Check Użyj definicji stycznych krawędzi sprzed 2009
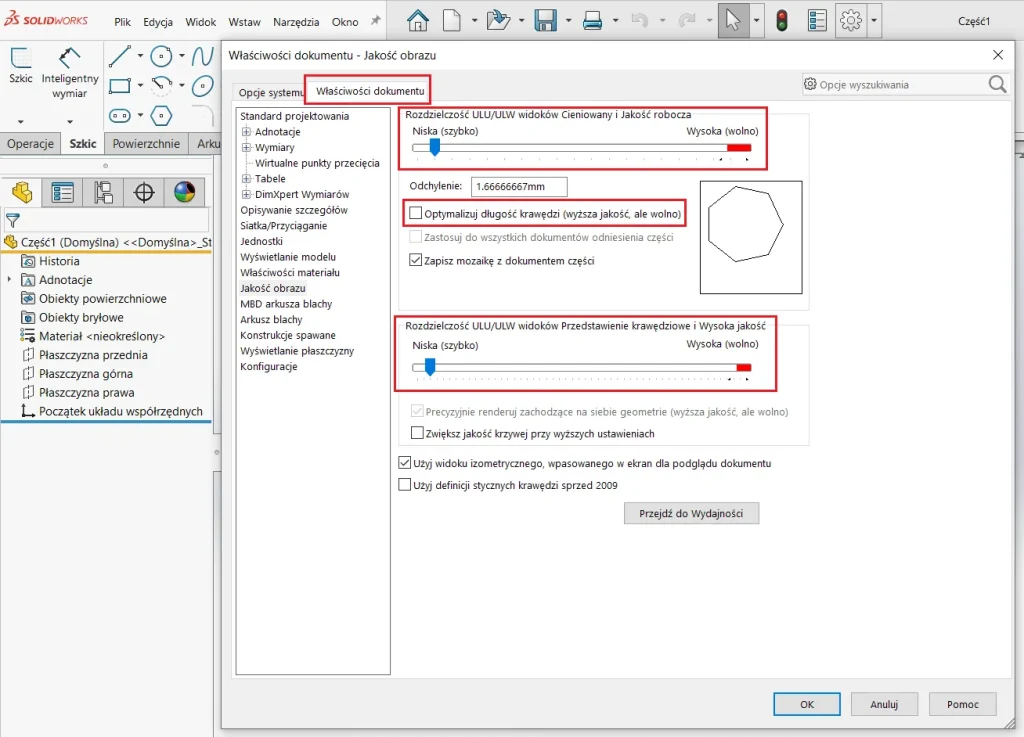Screen dimensions: 1024x737 (x=404, y=484)
